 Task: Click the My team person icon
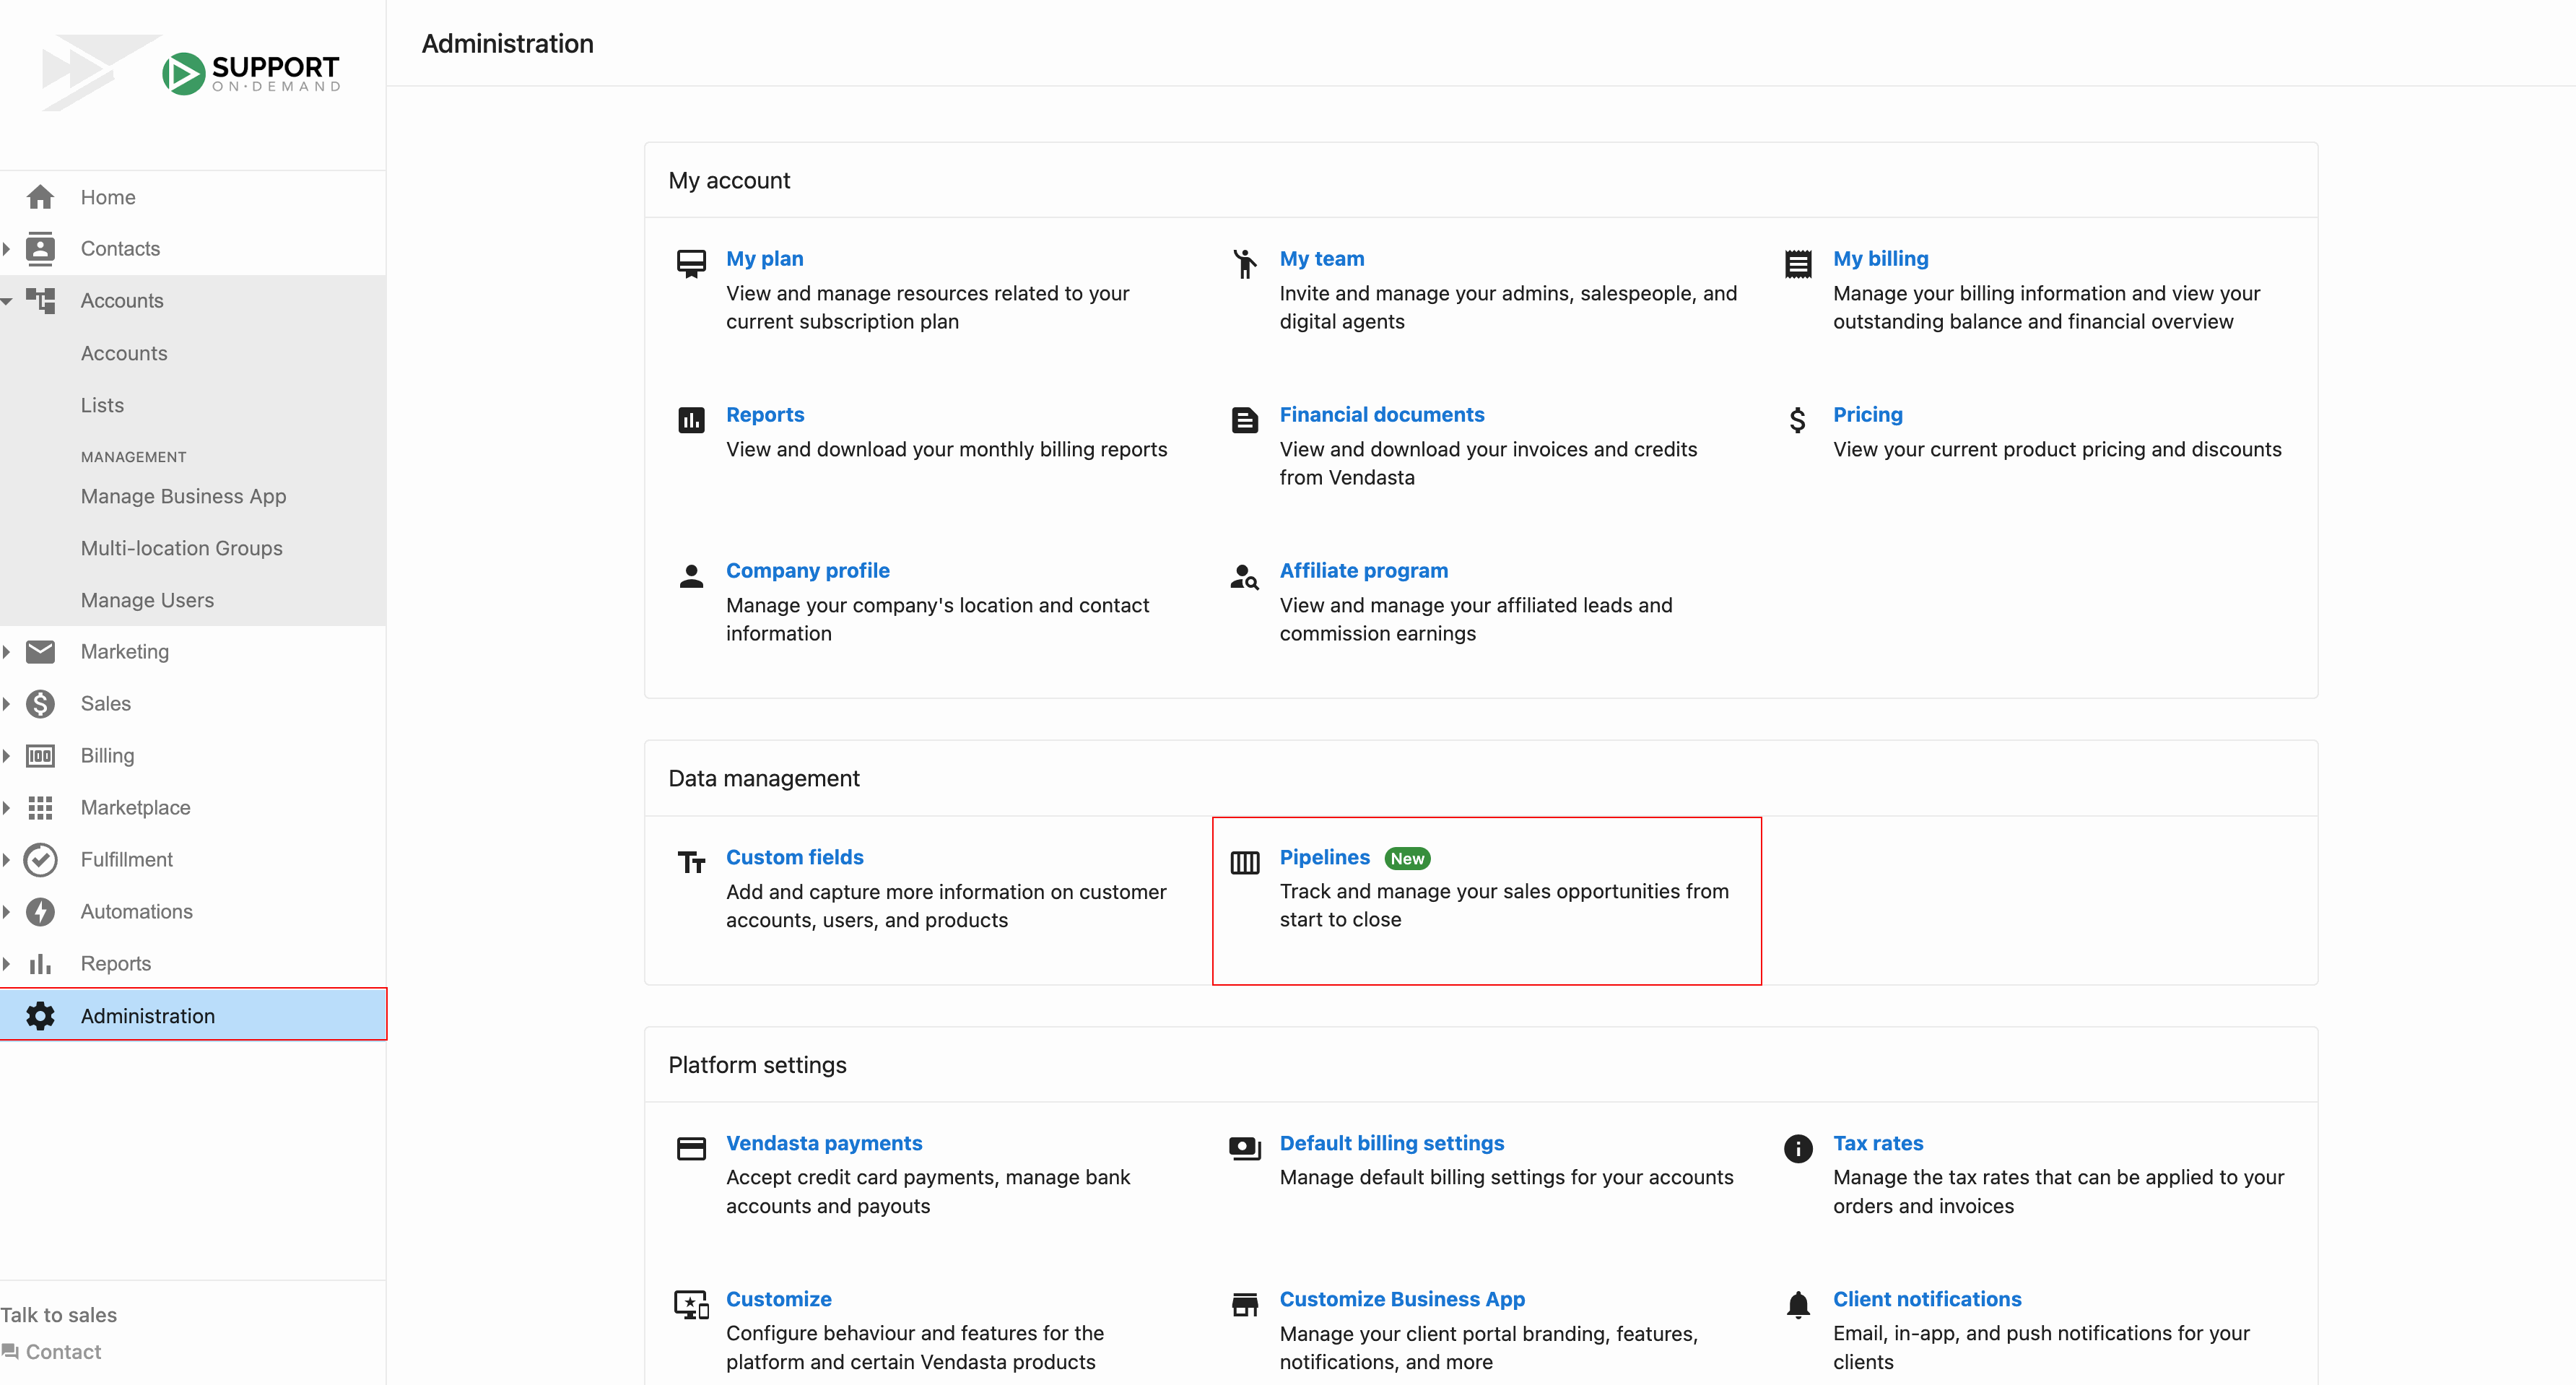click(x=1244, y=263)
